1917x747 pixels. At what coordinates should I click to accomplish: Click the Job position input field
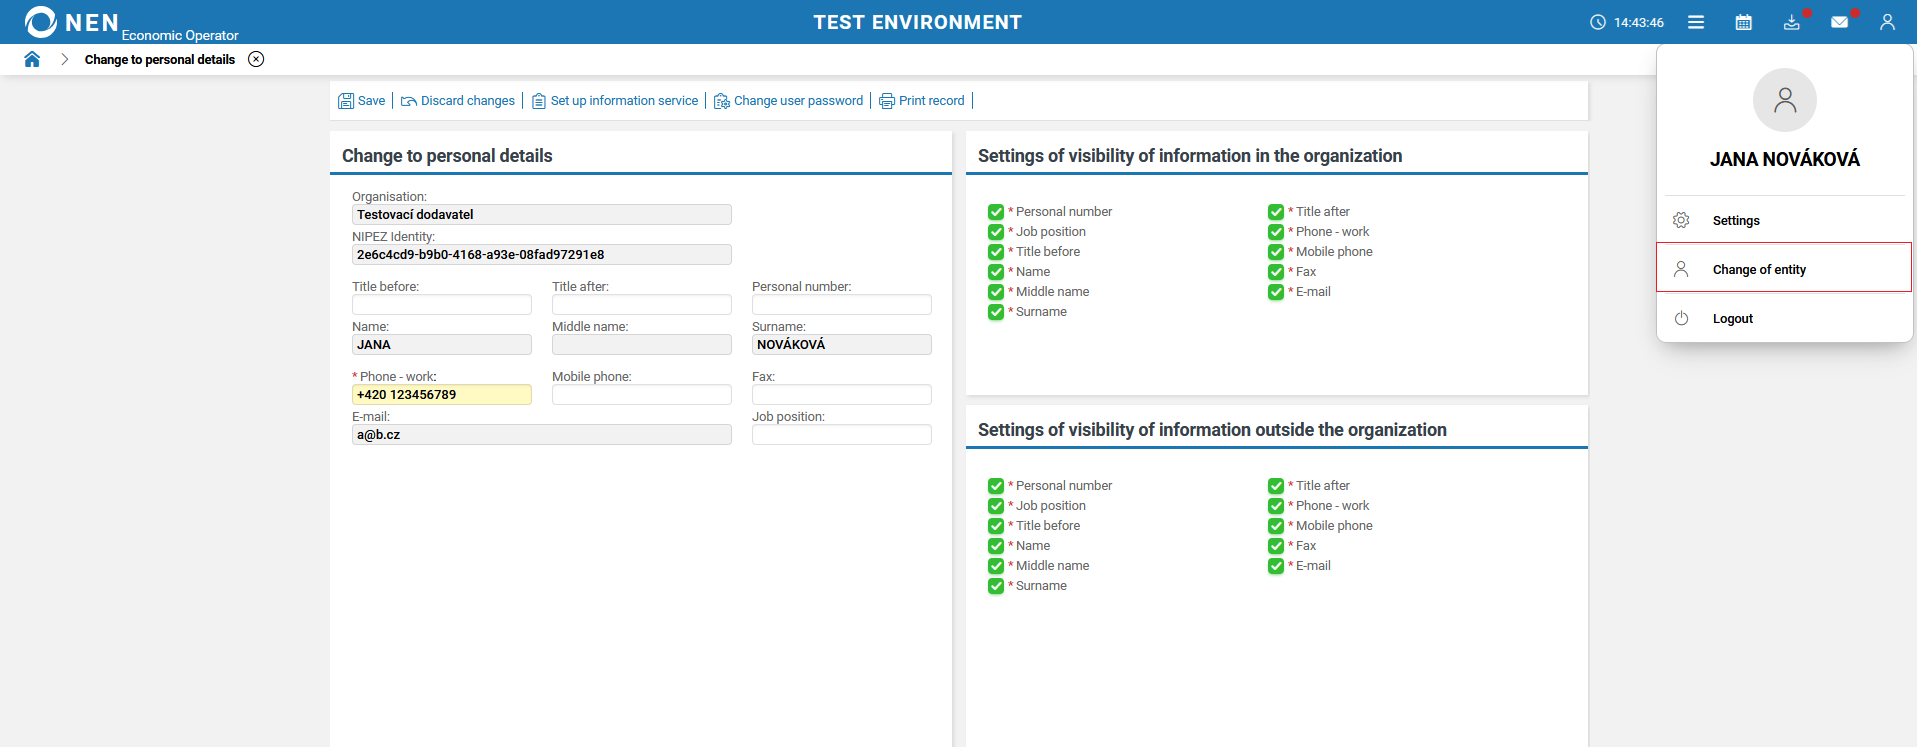842,434
